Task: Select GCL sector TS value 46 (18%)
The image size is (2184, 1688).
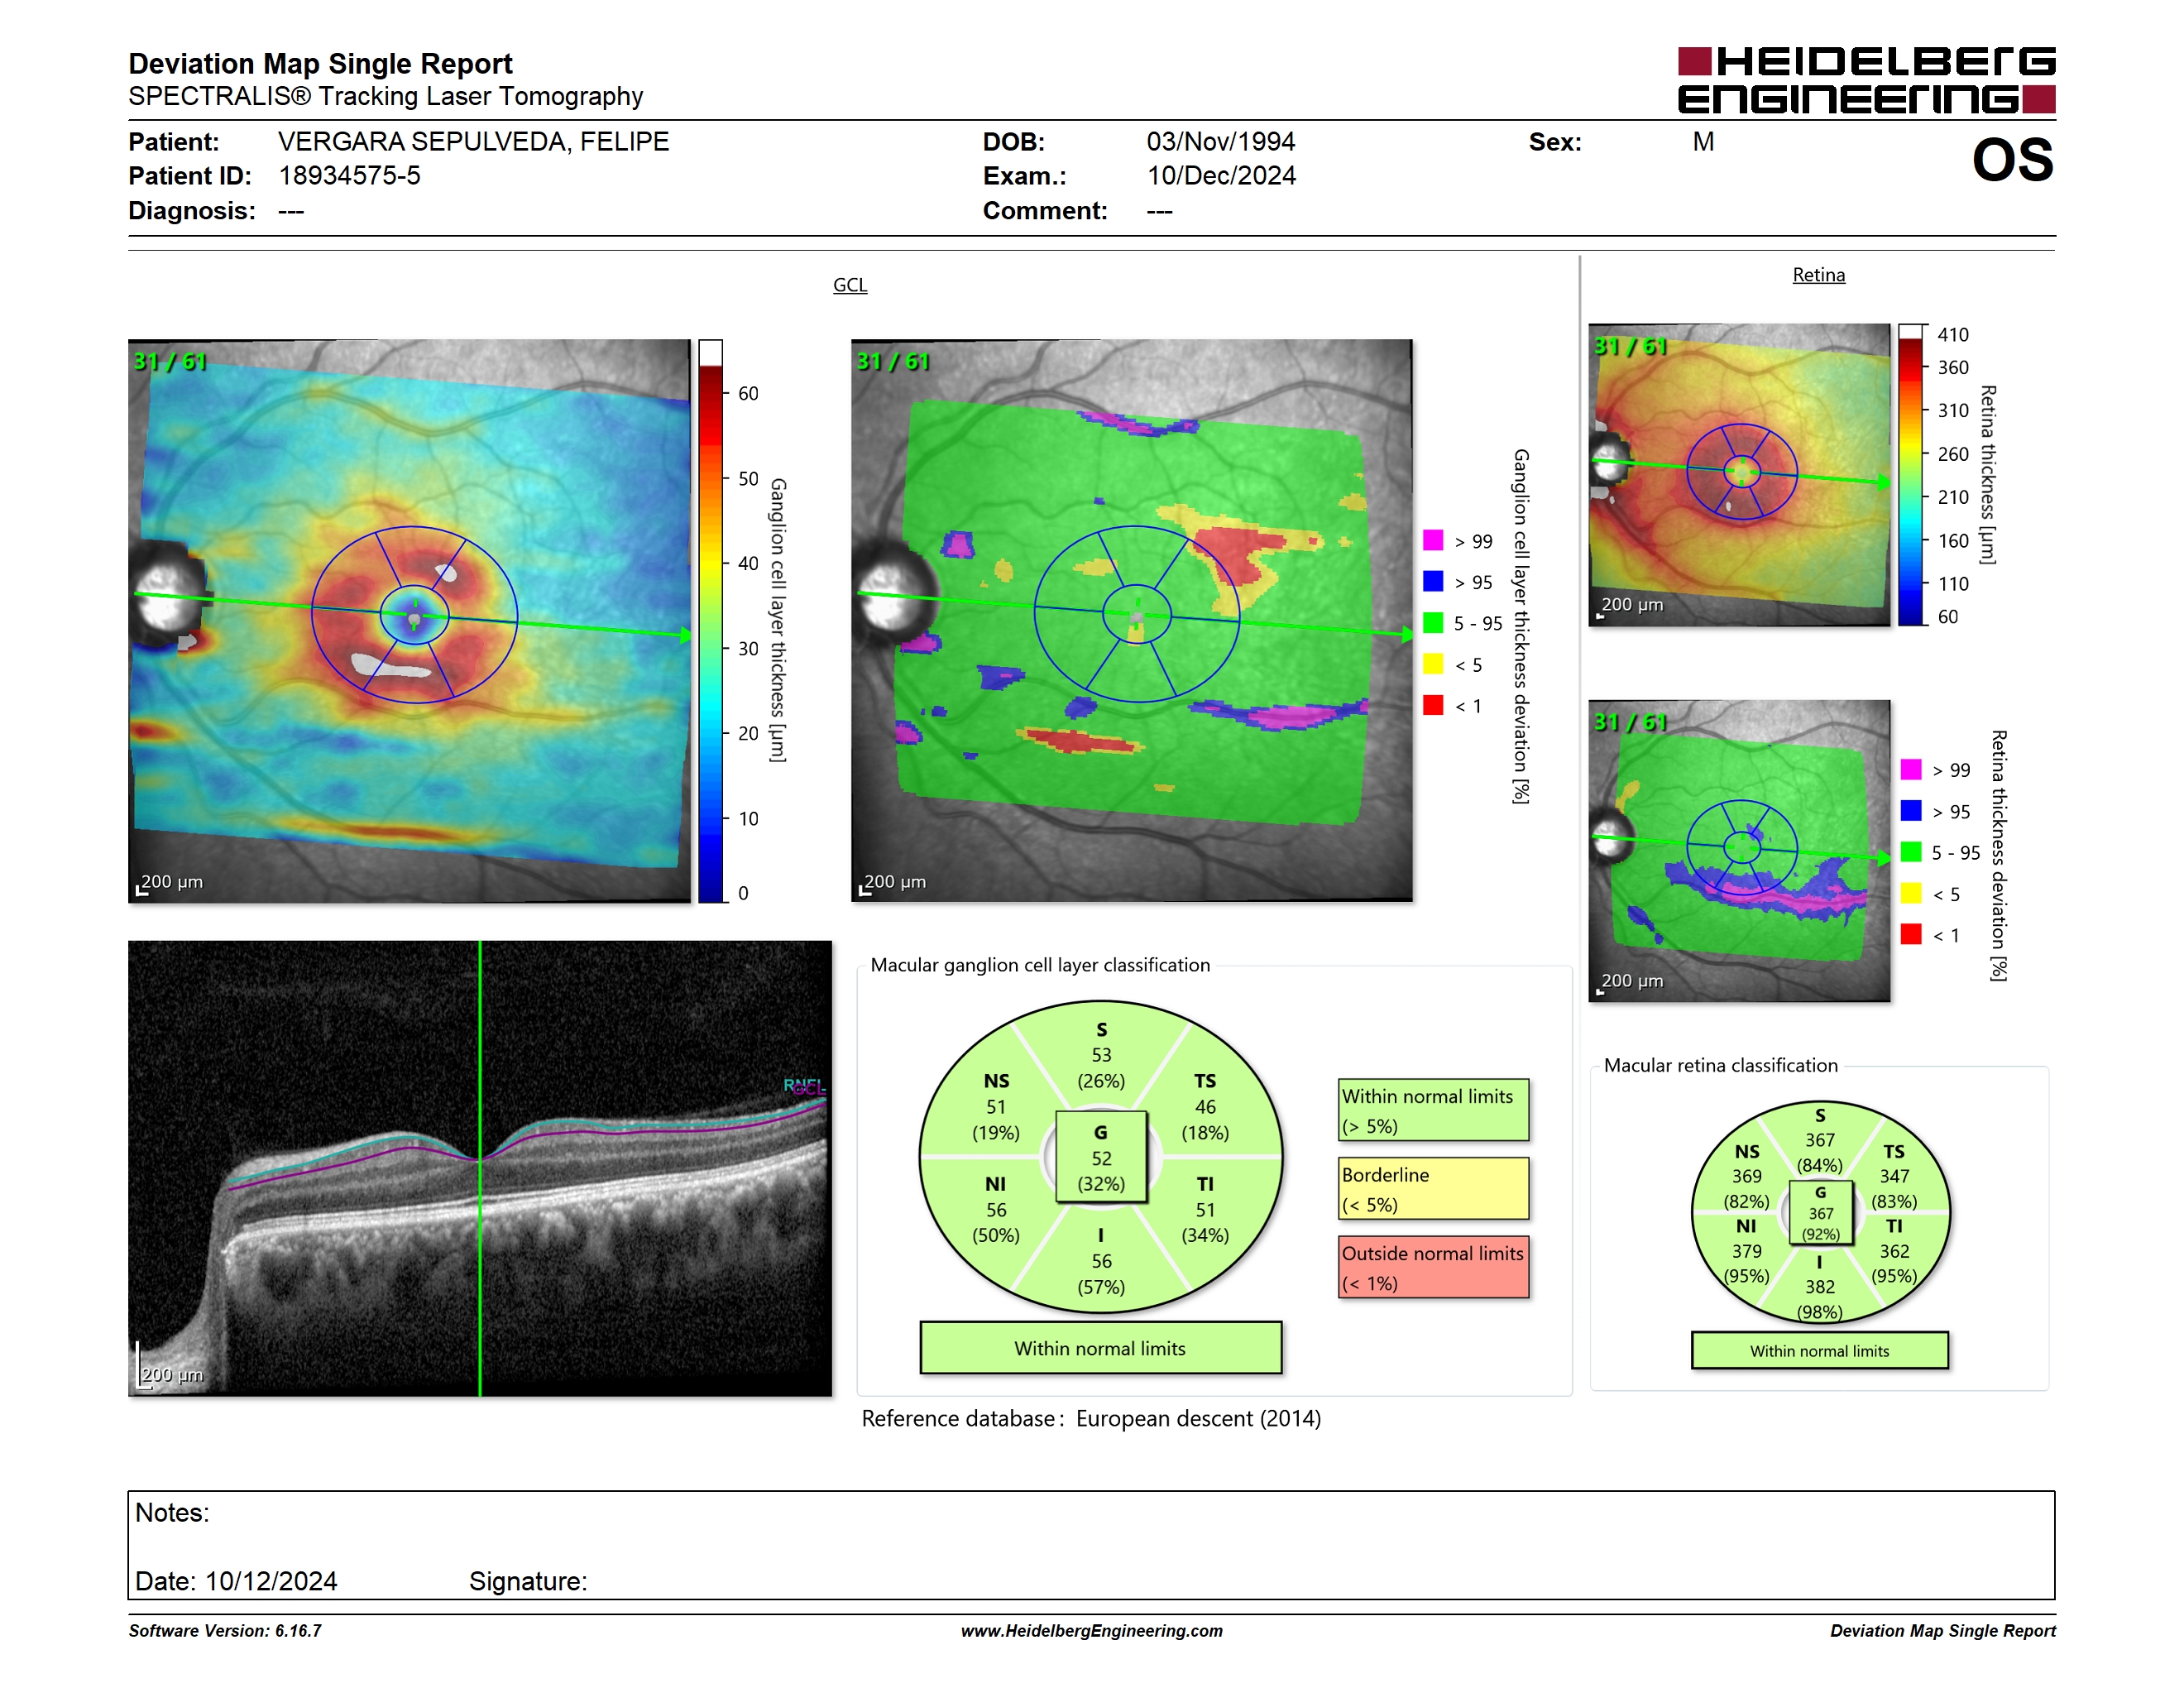Action: pyautogui.click(x=1205, y=1107)
